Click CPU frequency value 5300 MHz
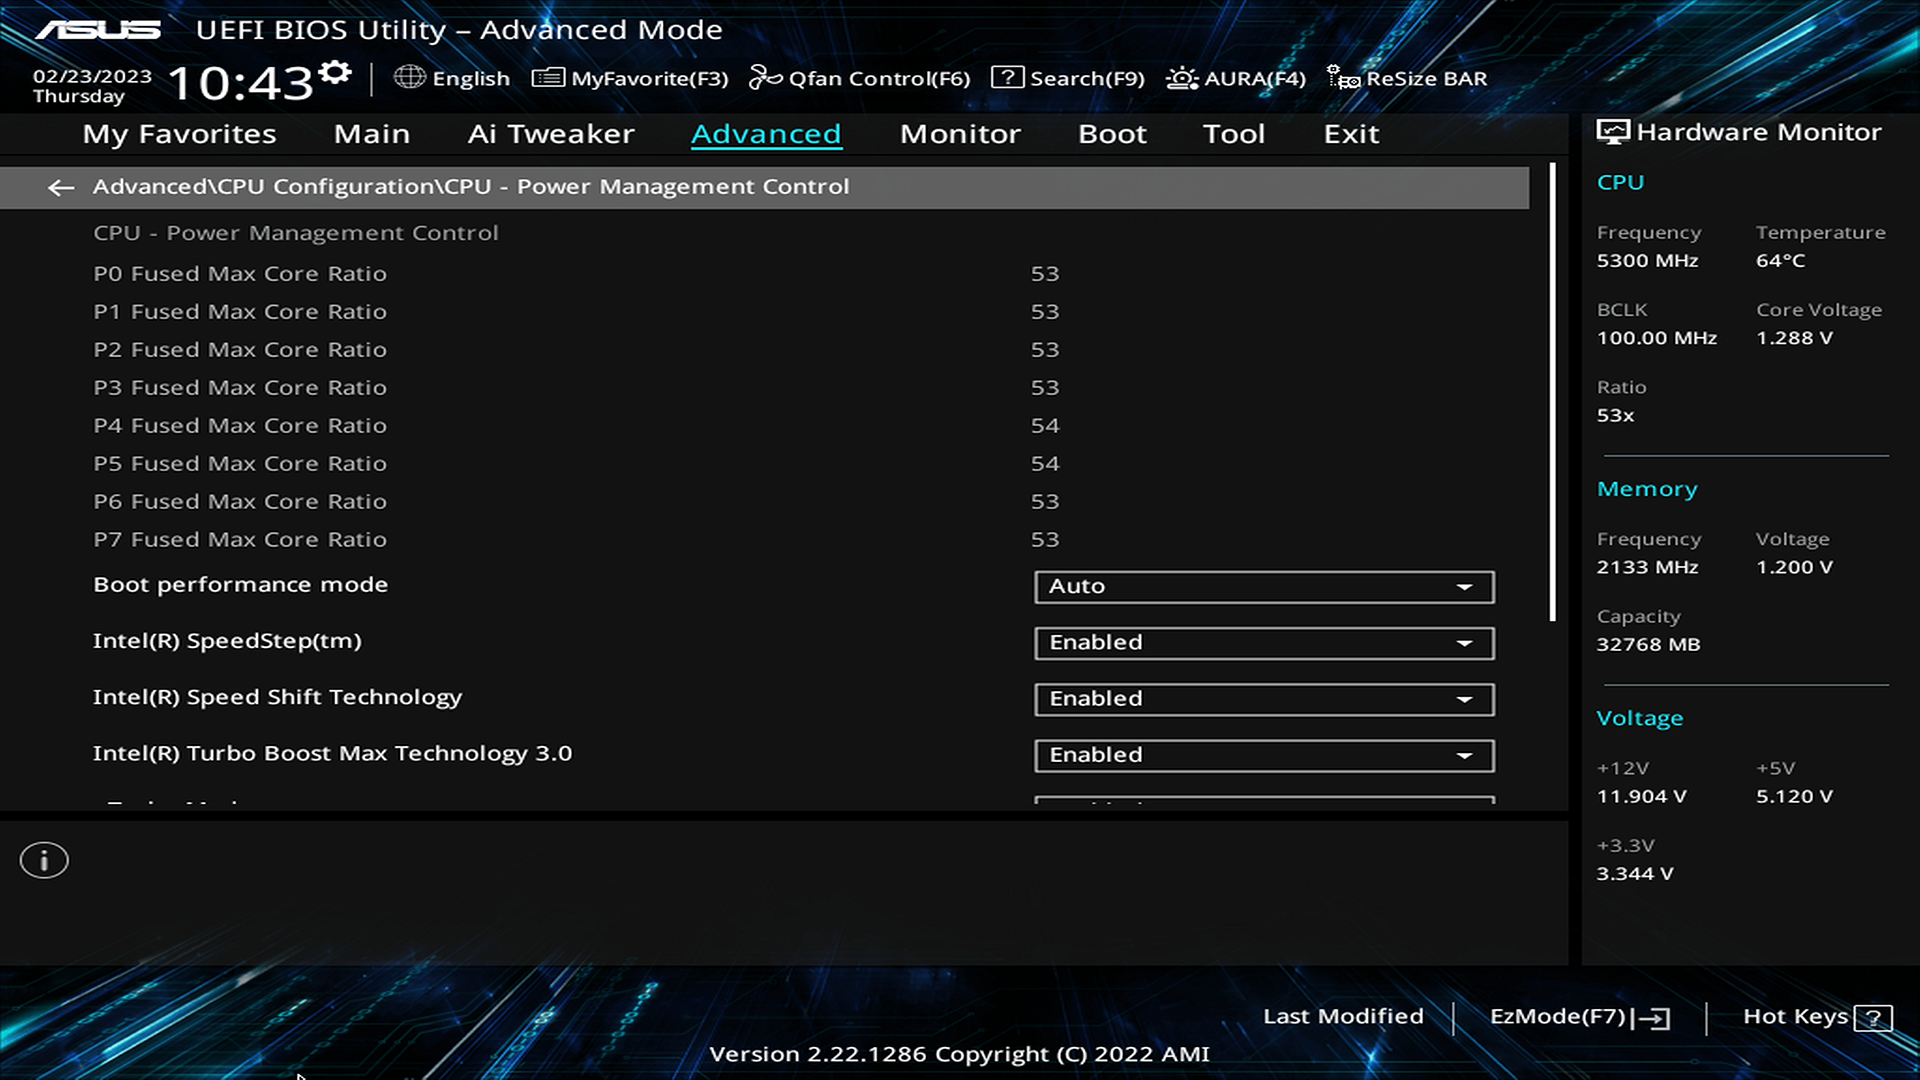Image resolution: width=1920 pixels, height=1080 pixels. point(1647,260)
